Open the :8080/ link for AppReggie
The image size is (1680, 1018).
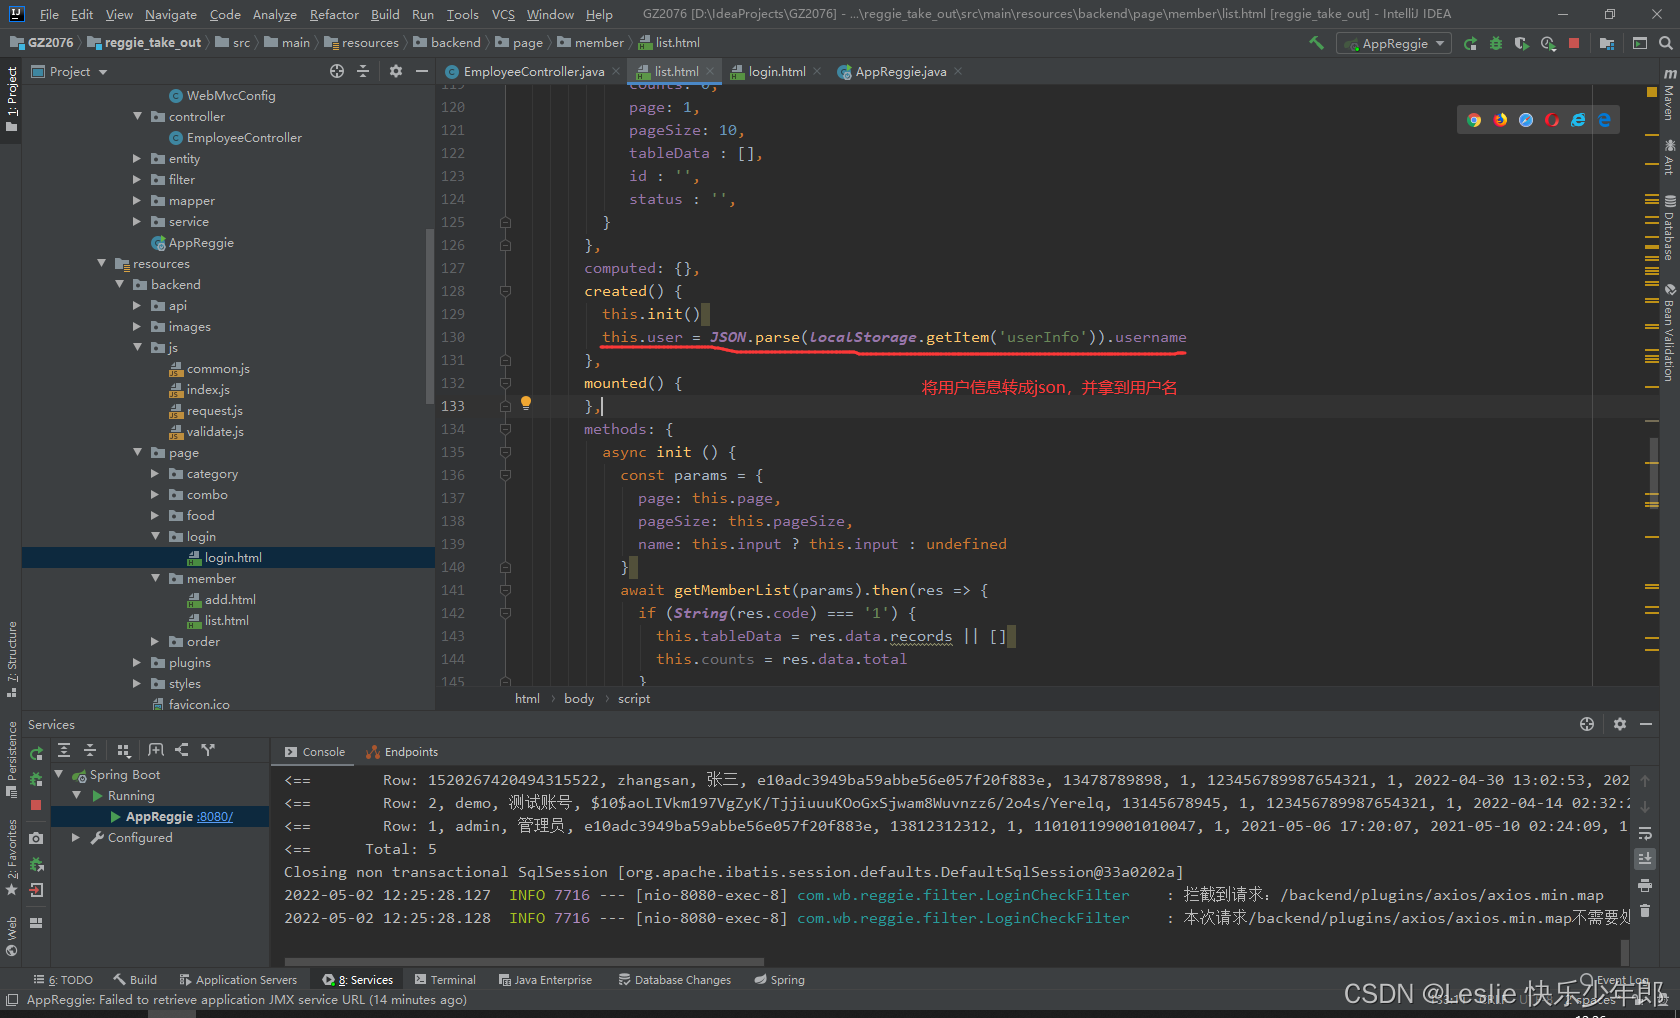pyautogui.click(x=215, y=816)
